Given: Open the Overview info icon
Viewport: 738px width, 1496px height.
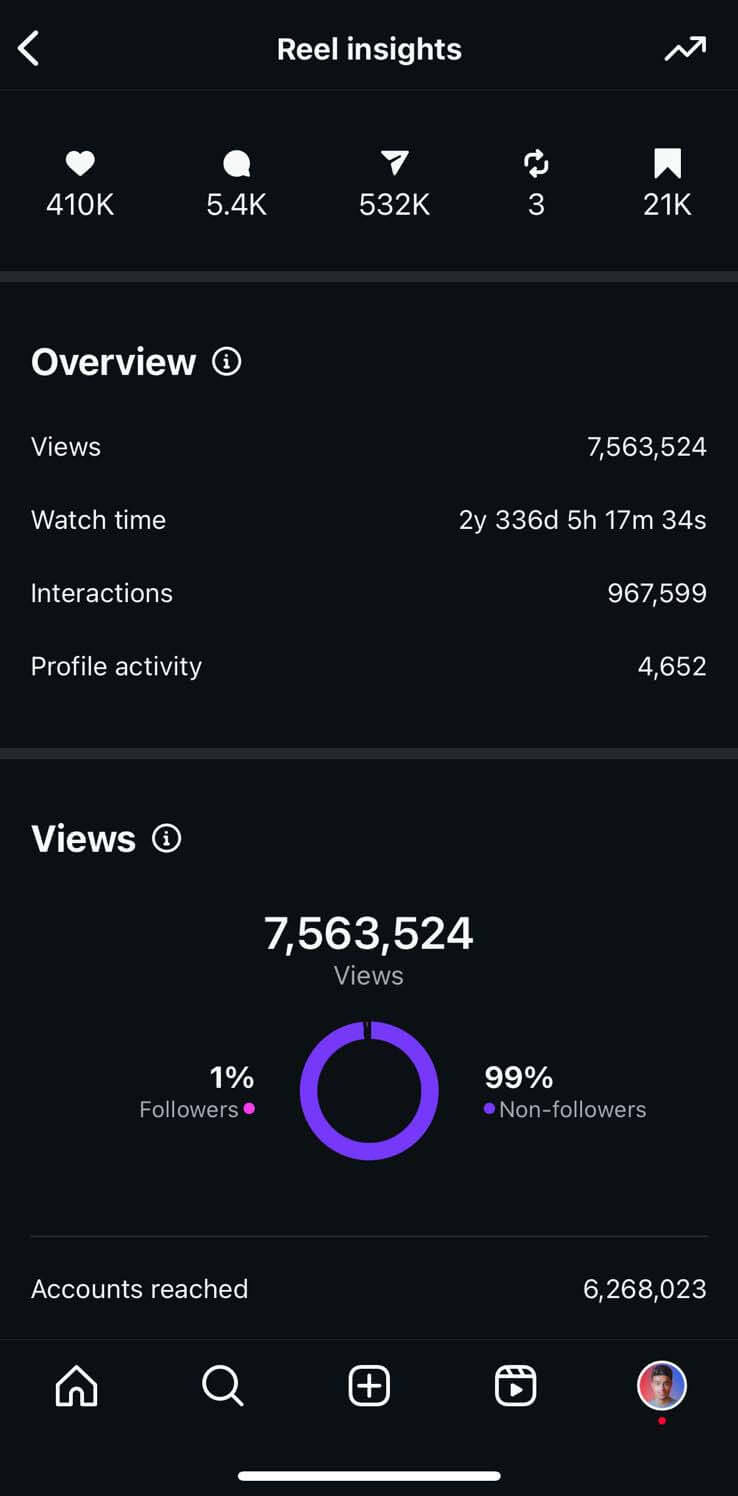Looking at the screenshot, I should (x=227, y=361).
